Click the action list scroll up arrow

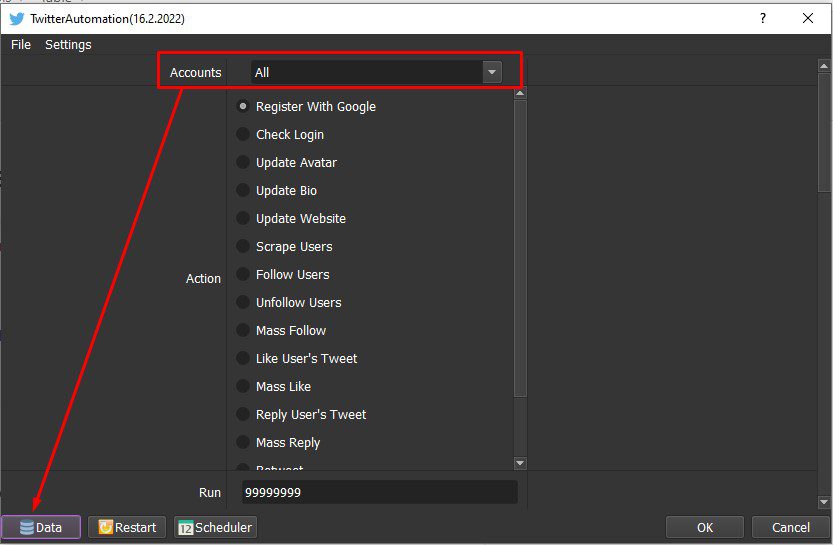point(520,93)
